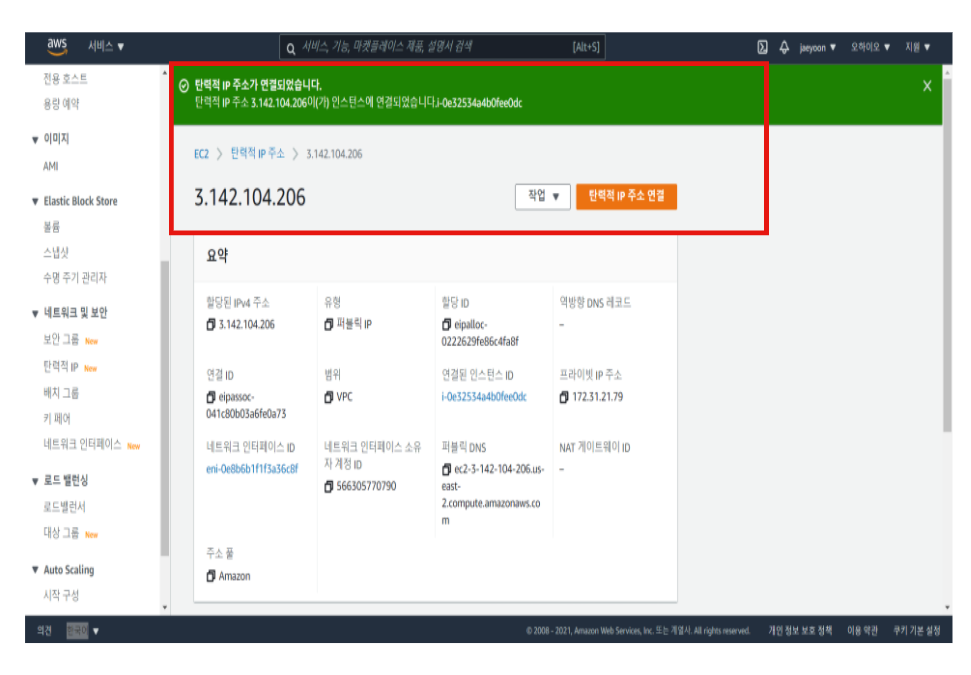Open 볼륨 in sidebar
Image resolution: width=971 pixels, height=675 pixels.
click(51, 227)
